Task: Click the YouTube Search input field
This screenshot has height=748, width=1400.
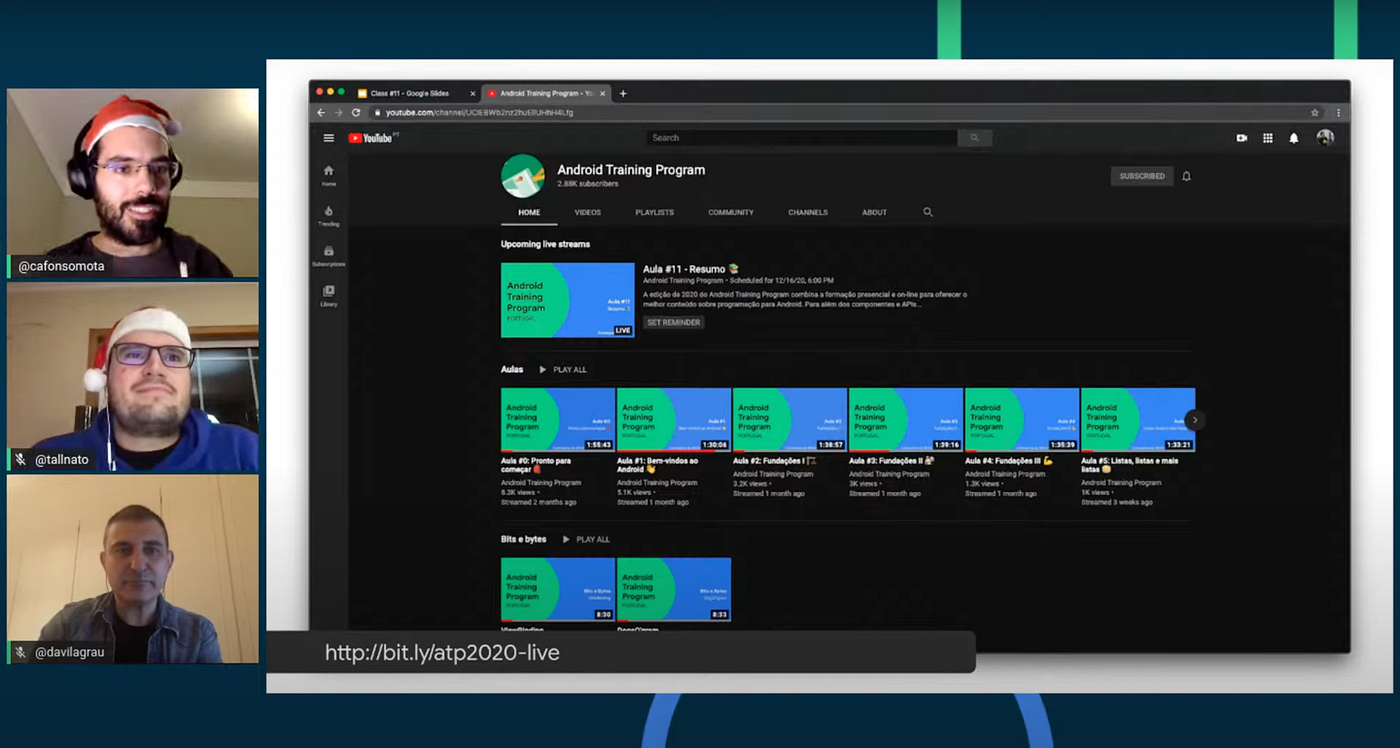Action: 801,138
